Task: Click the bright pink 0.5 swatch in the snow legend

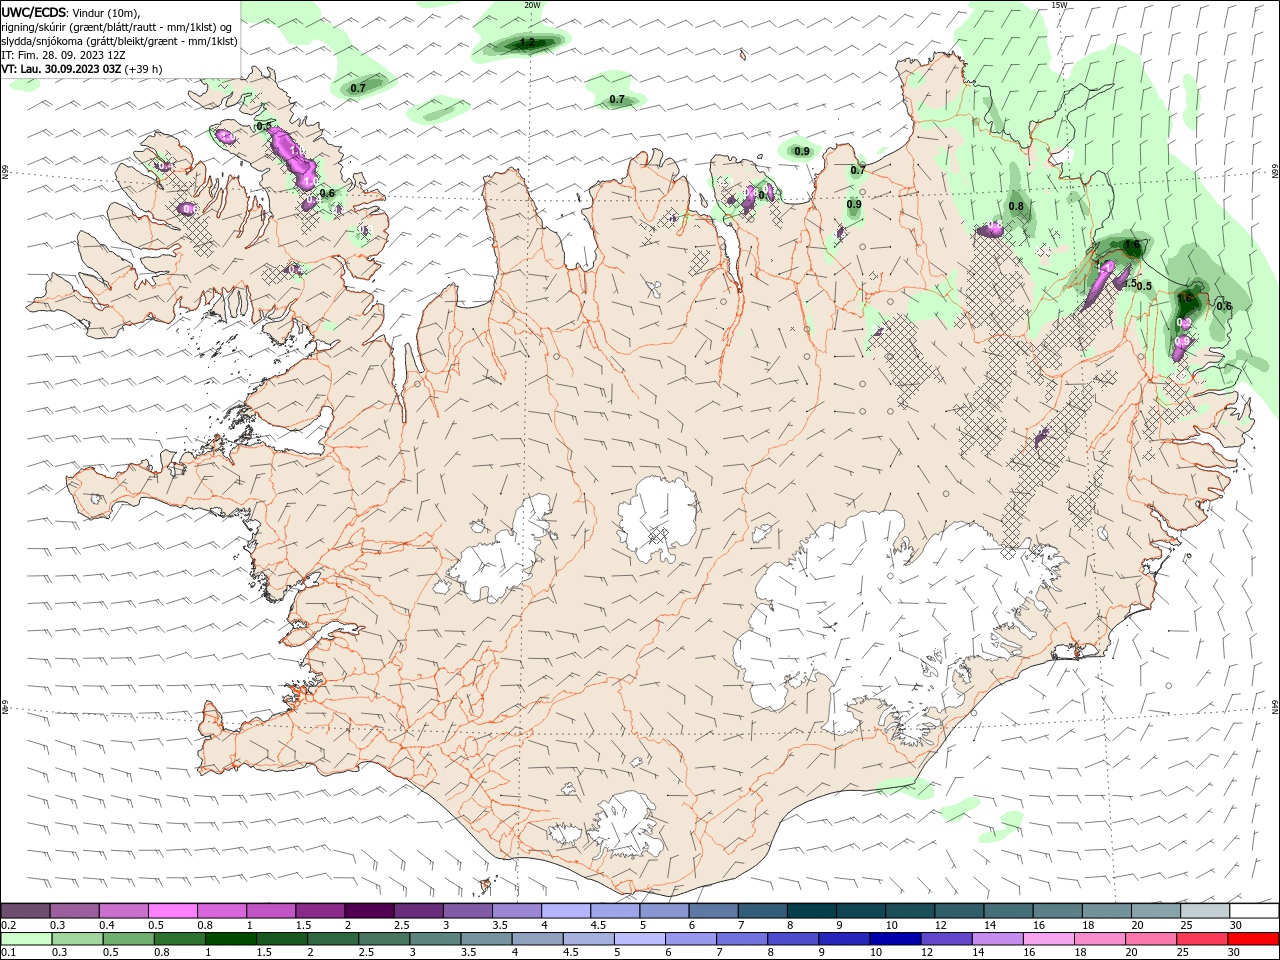Action: point(172,910)
